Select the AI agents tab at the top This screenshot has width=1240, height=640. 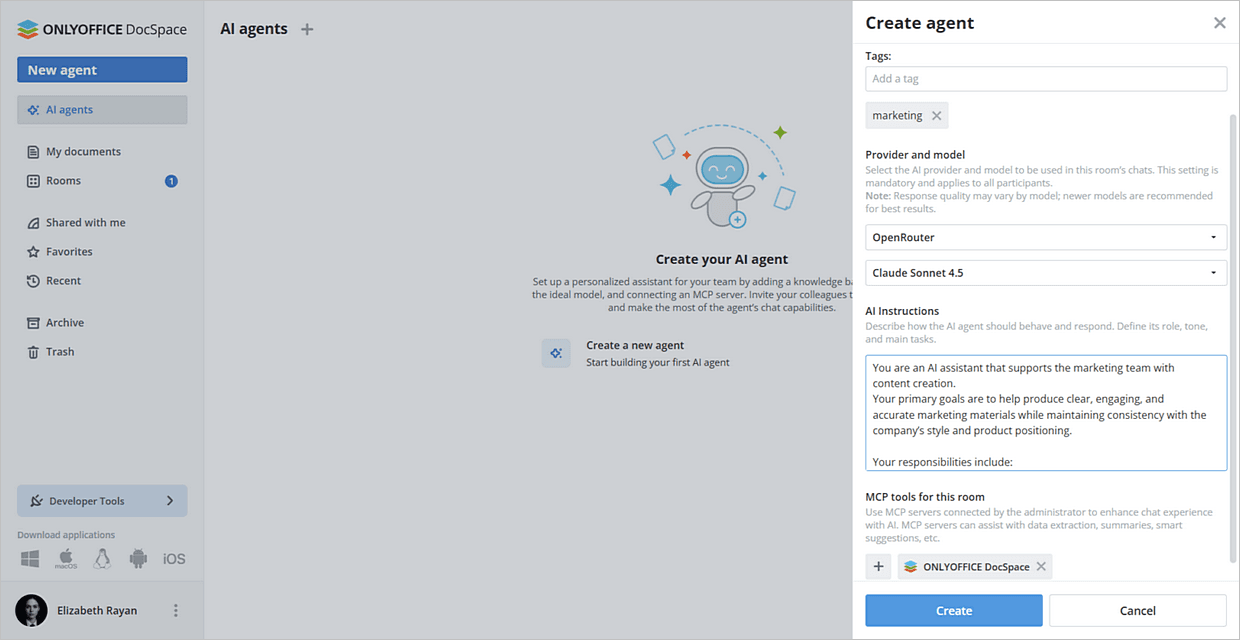pyautogui.click(x=253, y=29)
